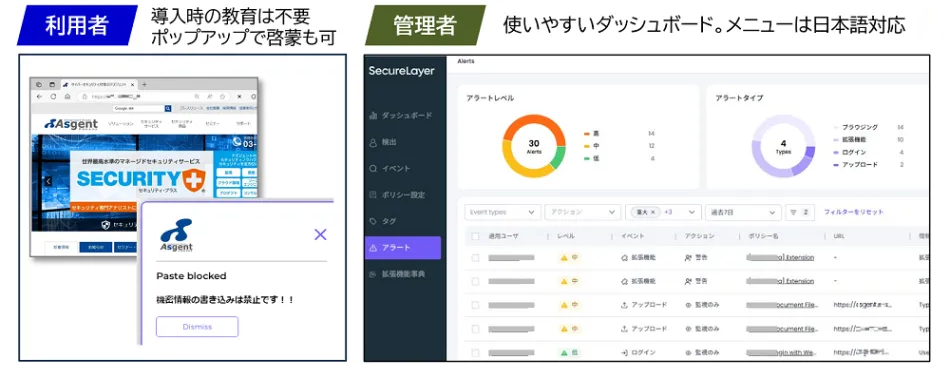Click the レベル column header
The width and height of the screenshot is (950, 379).
tap(565, 236)
